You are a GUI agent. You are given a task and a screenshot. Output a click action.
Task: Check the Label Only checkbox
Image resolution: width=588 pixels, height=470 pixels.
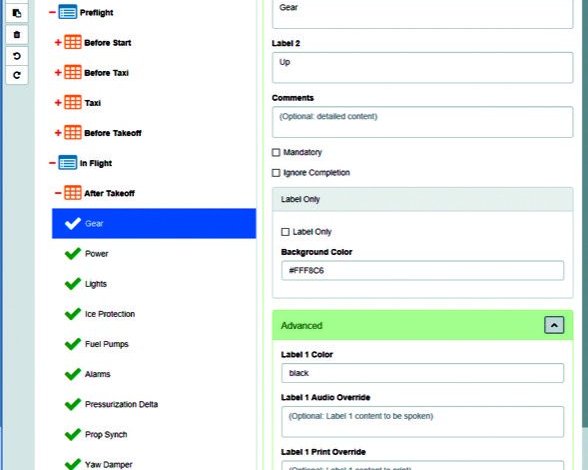[x=285, y=232]
